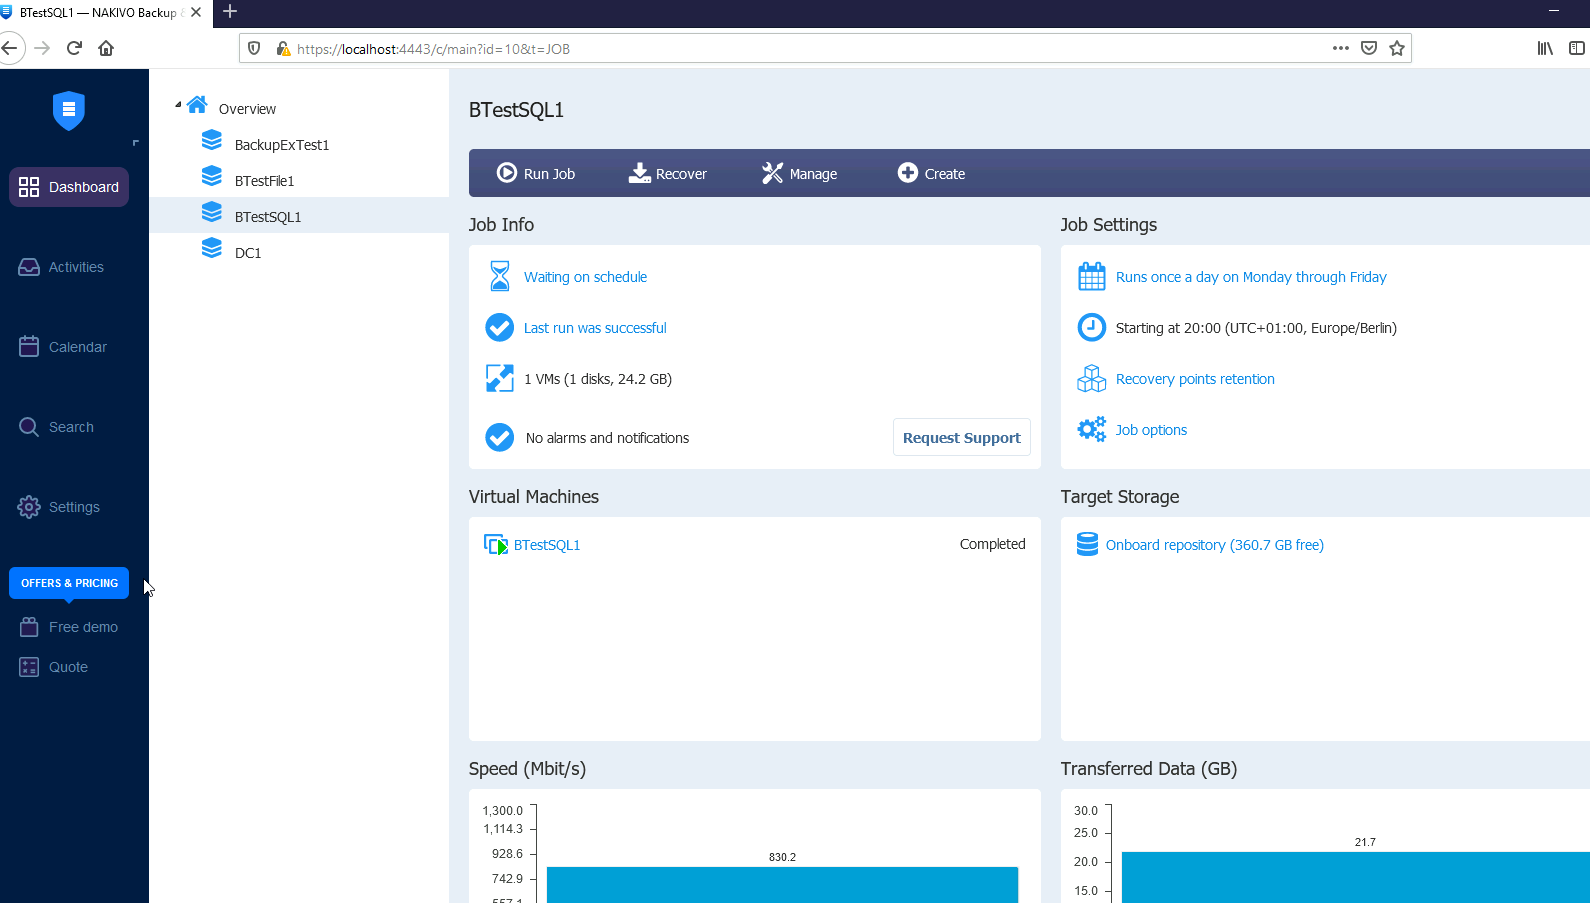
Task: Click the retention cubes icon
Action: (x=1092, y=378)
